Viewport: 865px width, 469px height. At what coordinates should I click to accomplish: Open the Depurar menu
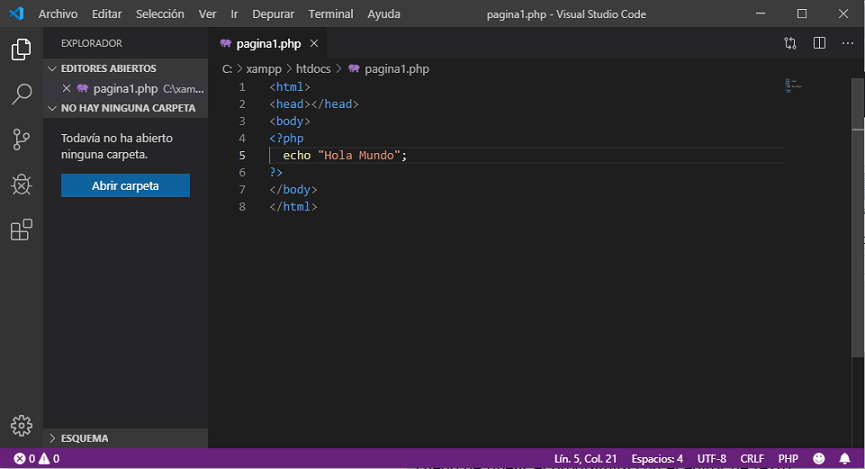coord(273,14)
